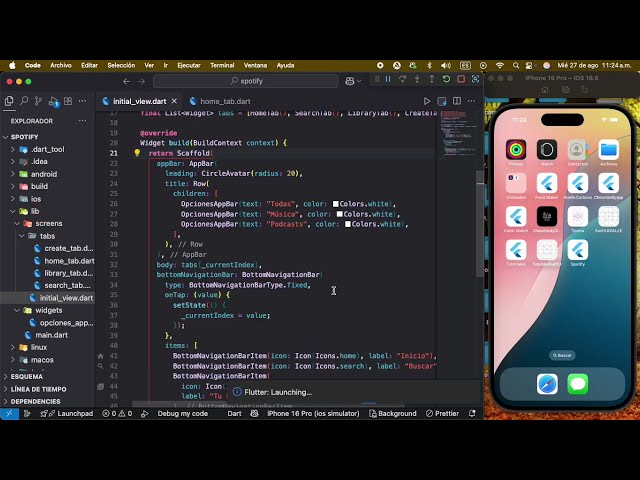
Task: Click the Colors.white swatch on line 28
Action: 348,224
